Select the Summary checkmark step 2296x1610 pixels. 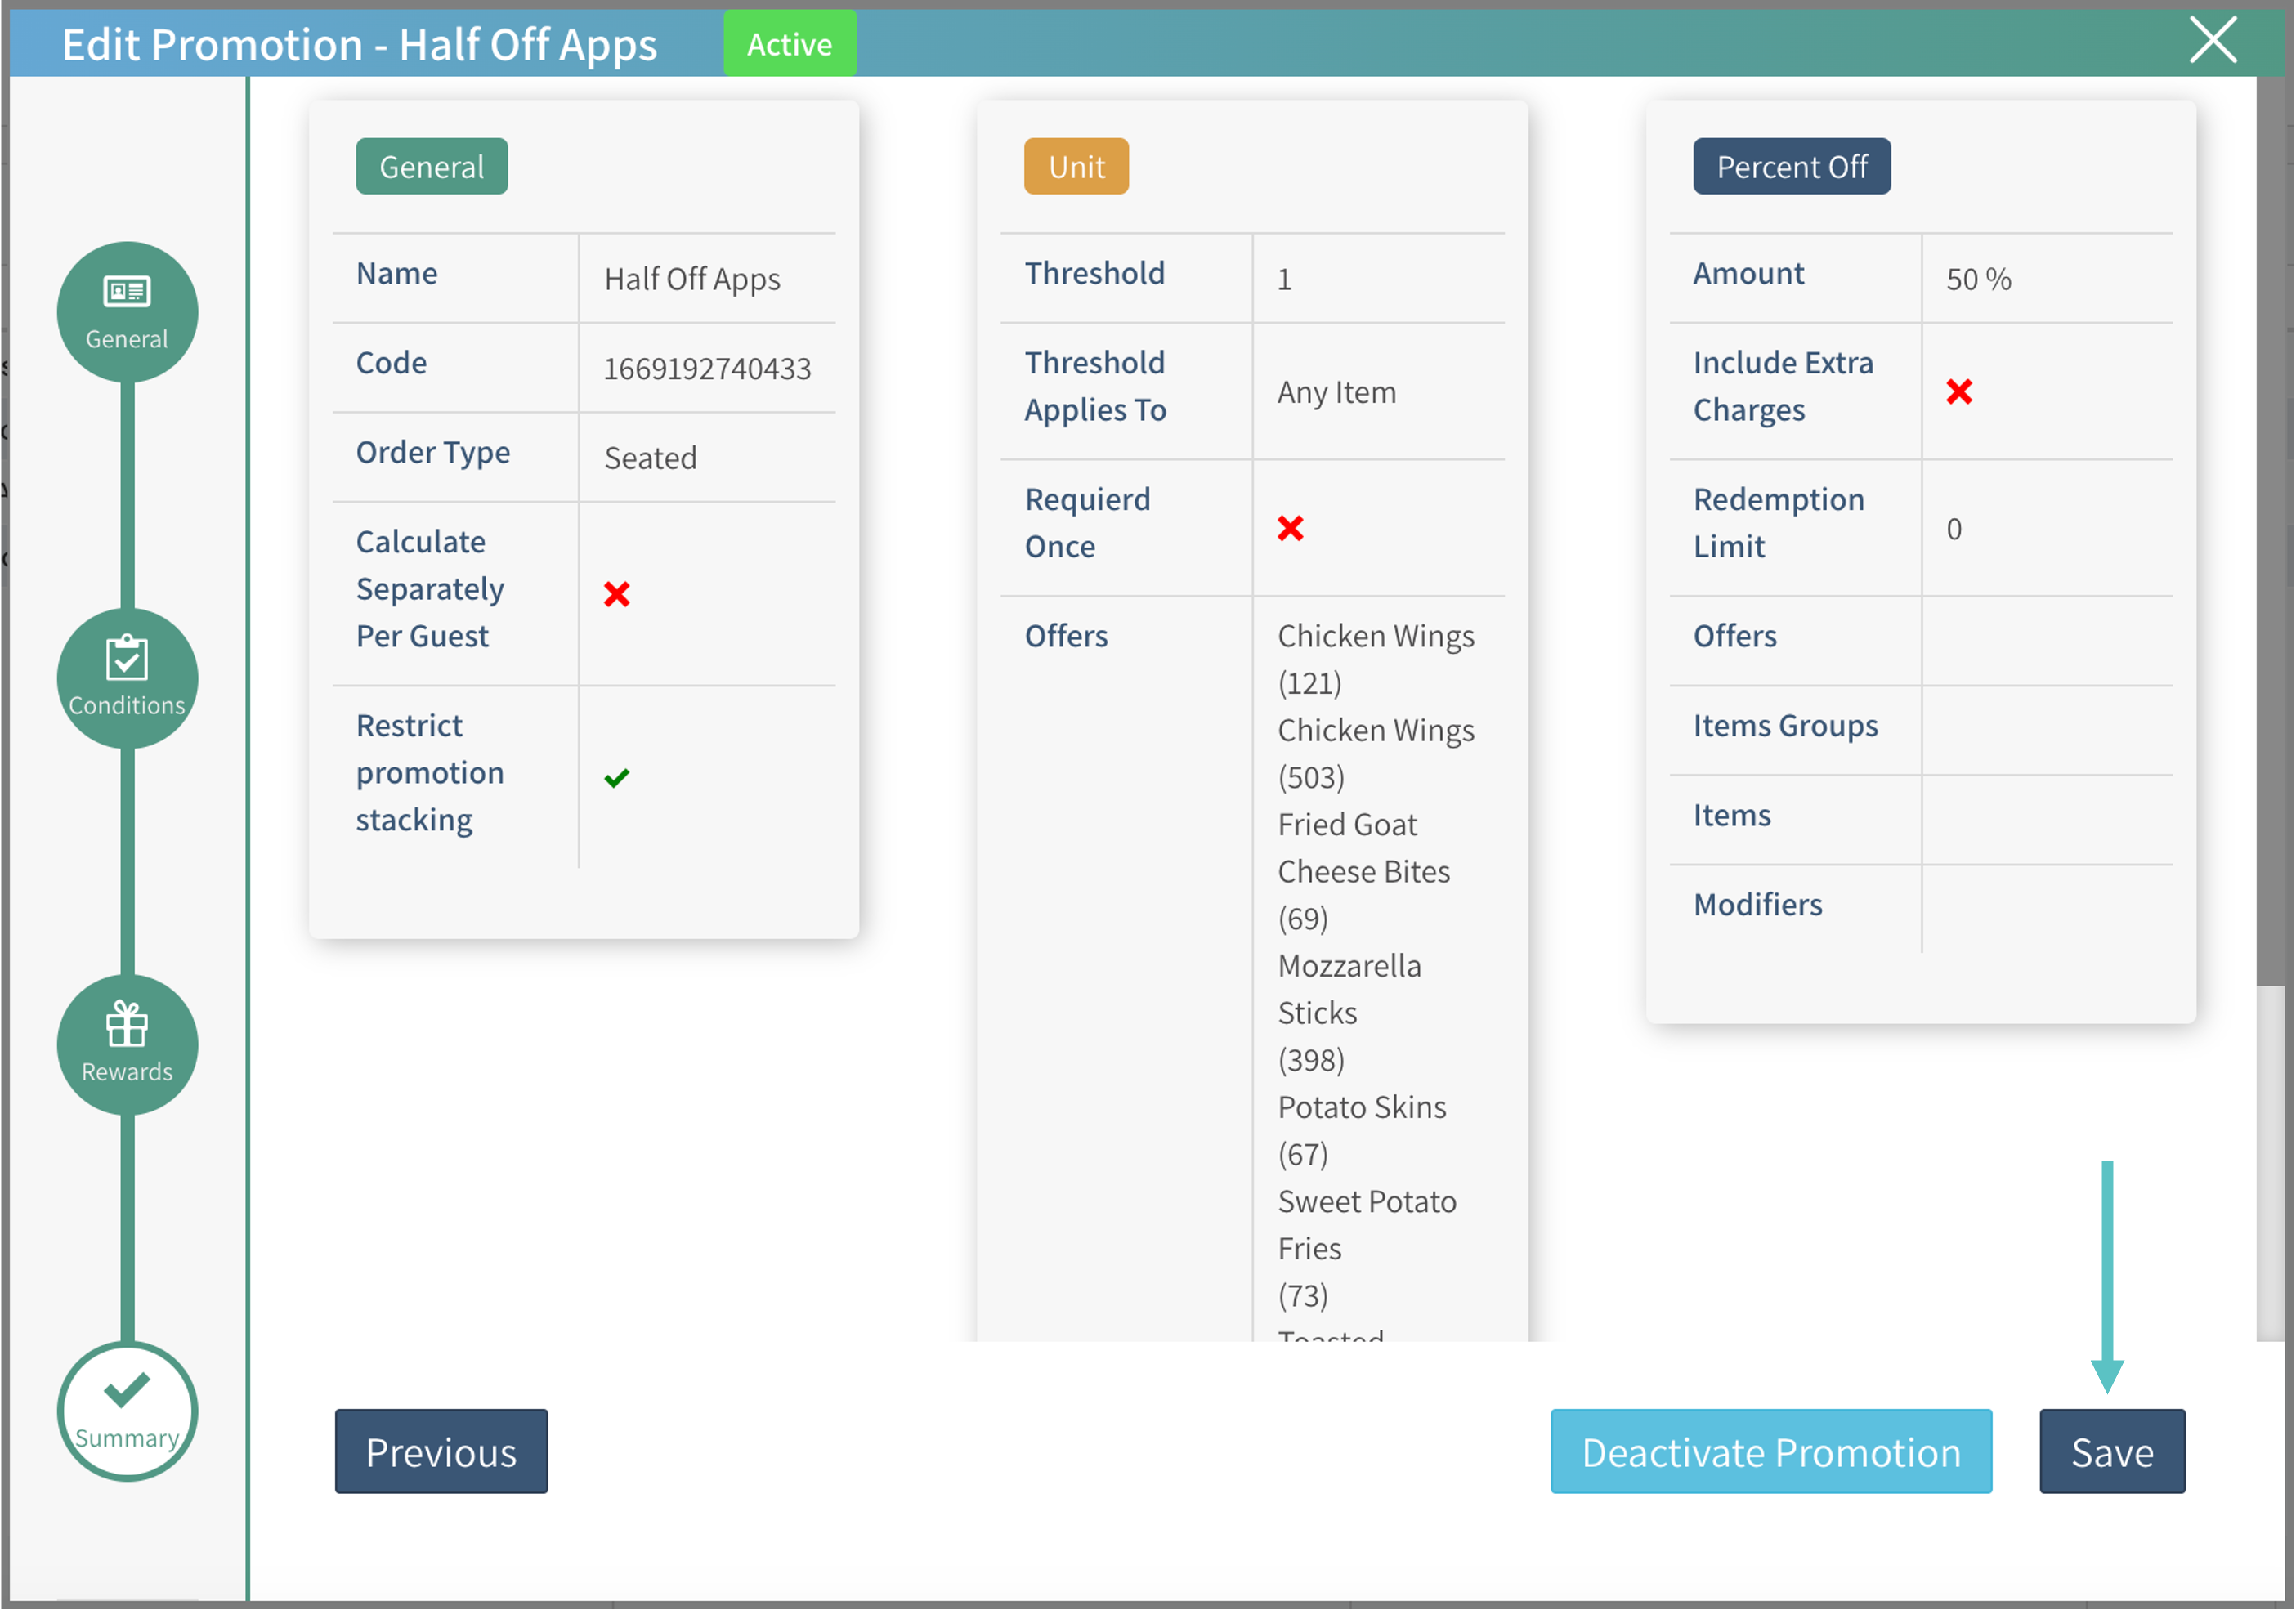127,1411
